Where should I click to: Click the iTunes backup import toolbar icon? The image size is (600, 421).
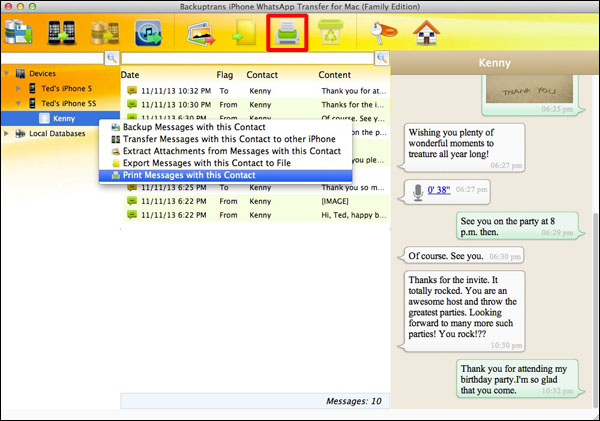[148, 33]
